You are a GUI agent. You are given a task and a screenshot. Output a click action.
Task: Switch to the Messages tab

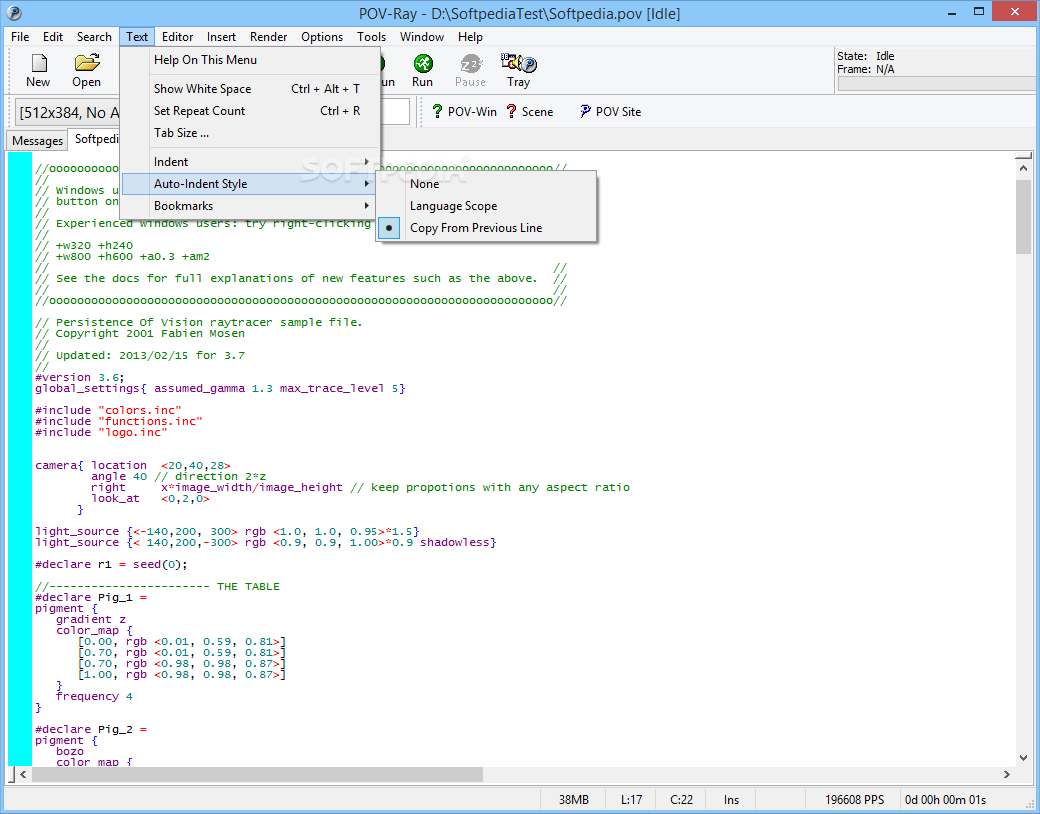click(37, 141)
